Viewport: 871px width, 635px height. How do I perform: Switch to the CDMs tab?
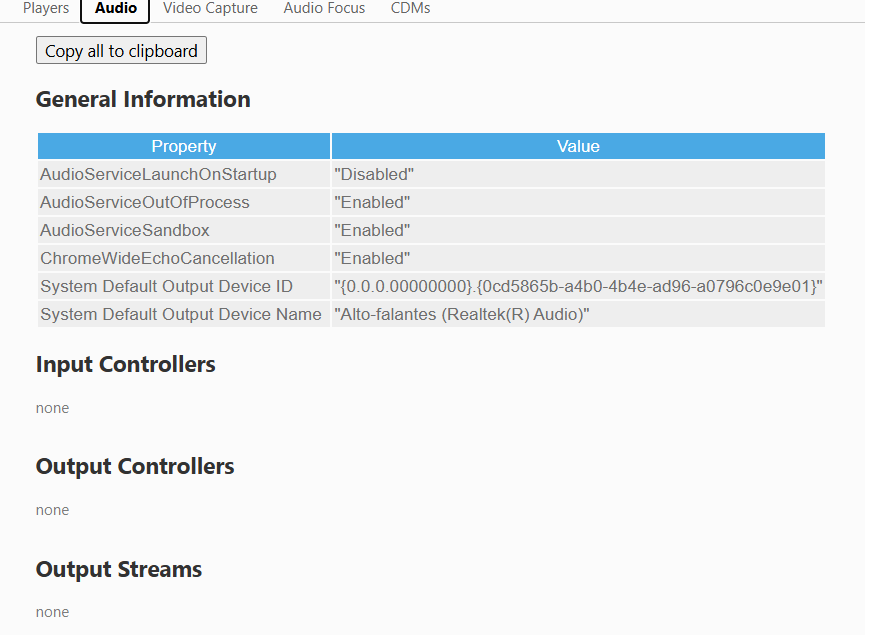click(411, 8)
